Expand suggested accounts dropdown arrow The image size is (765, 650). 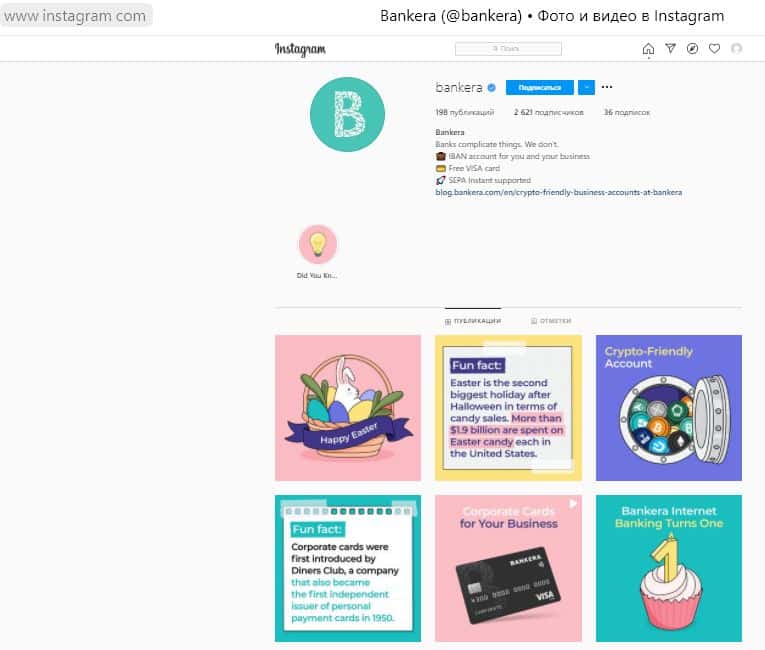tap(586, 87)
